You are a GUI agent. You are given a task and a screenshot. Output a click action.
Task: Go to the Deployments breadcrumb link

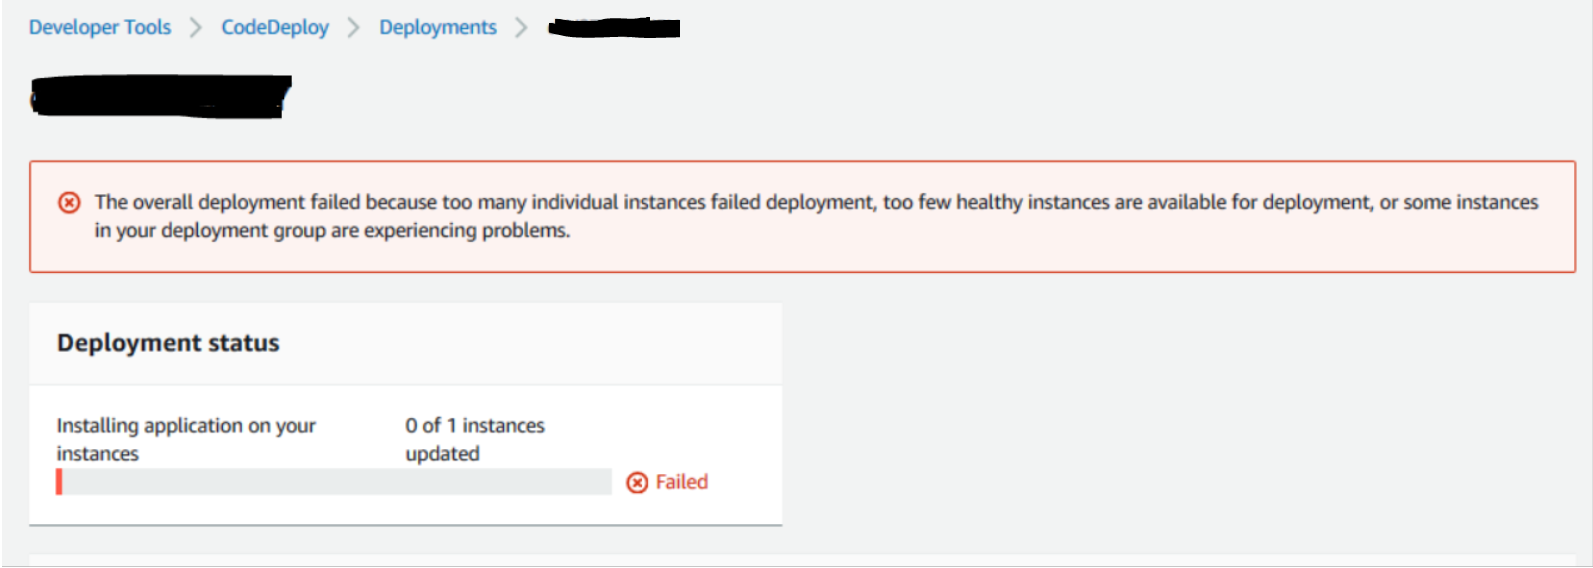pyautogui.click(x=437, y=28)
